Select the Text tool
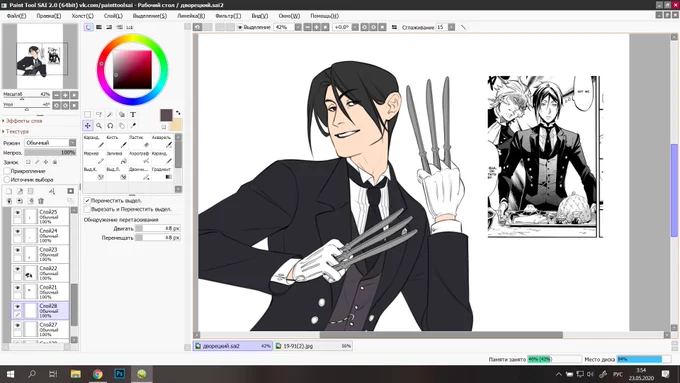 (x=133, y=114)
